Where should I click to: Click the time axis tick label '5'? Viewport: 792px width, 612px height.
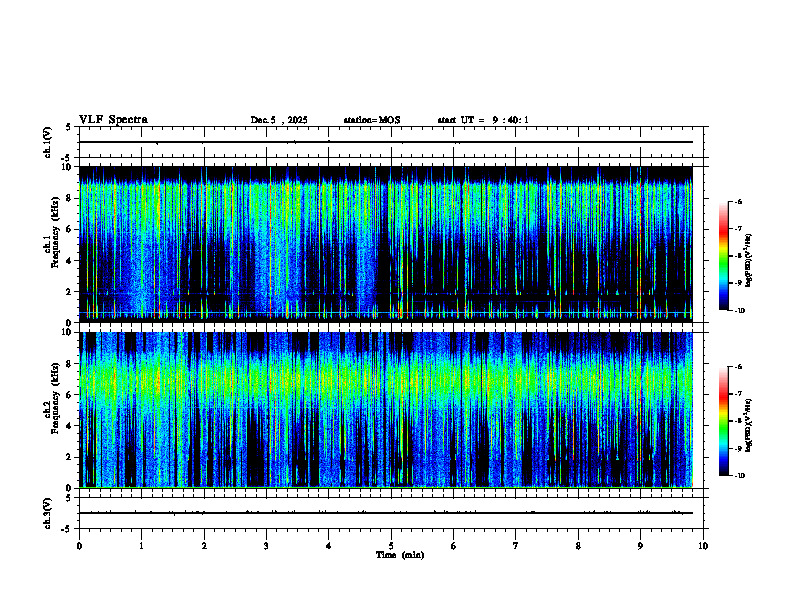pyautogui.click(x=391, y=546)
